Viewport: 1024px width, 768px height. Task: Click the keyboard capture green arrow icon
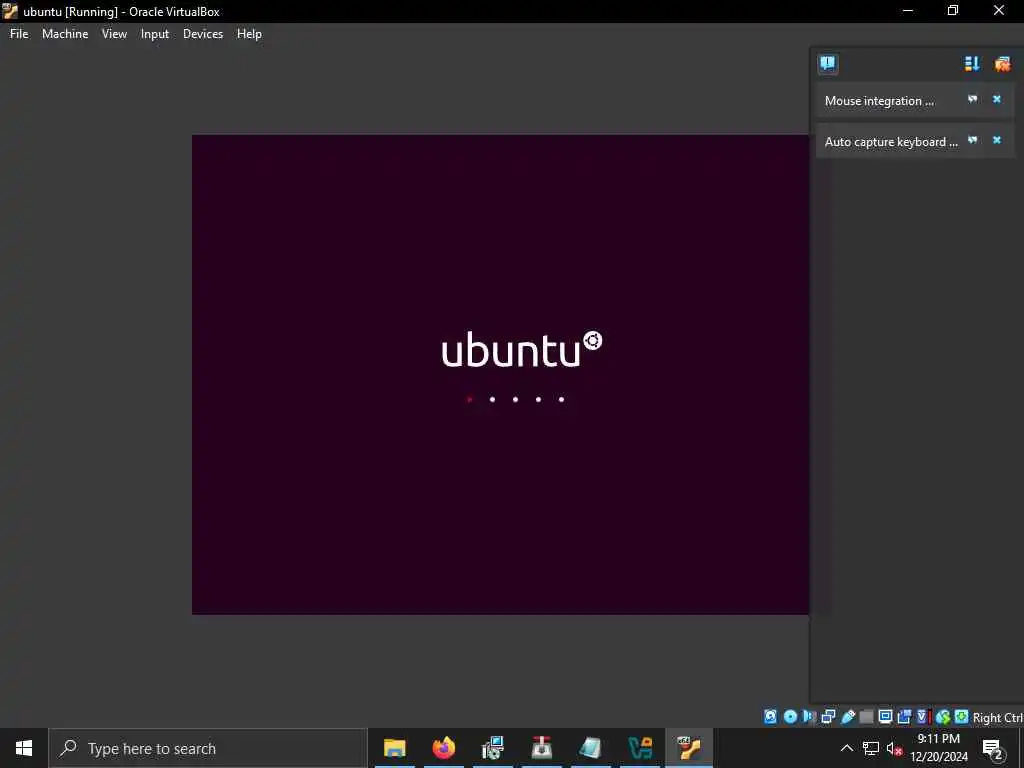point(961,717)
